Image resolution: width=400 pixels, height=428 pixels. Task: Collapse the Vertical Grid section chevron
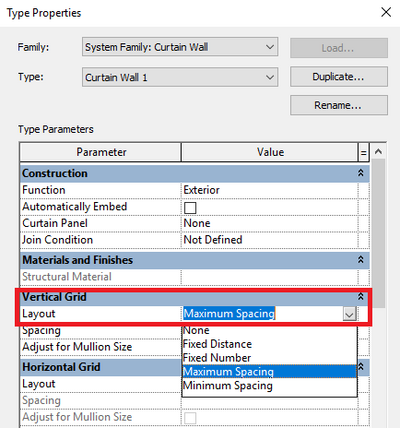[x=361, y=296]
